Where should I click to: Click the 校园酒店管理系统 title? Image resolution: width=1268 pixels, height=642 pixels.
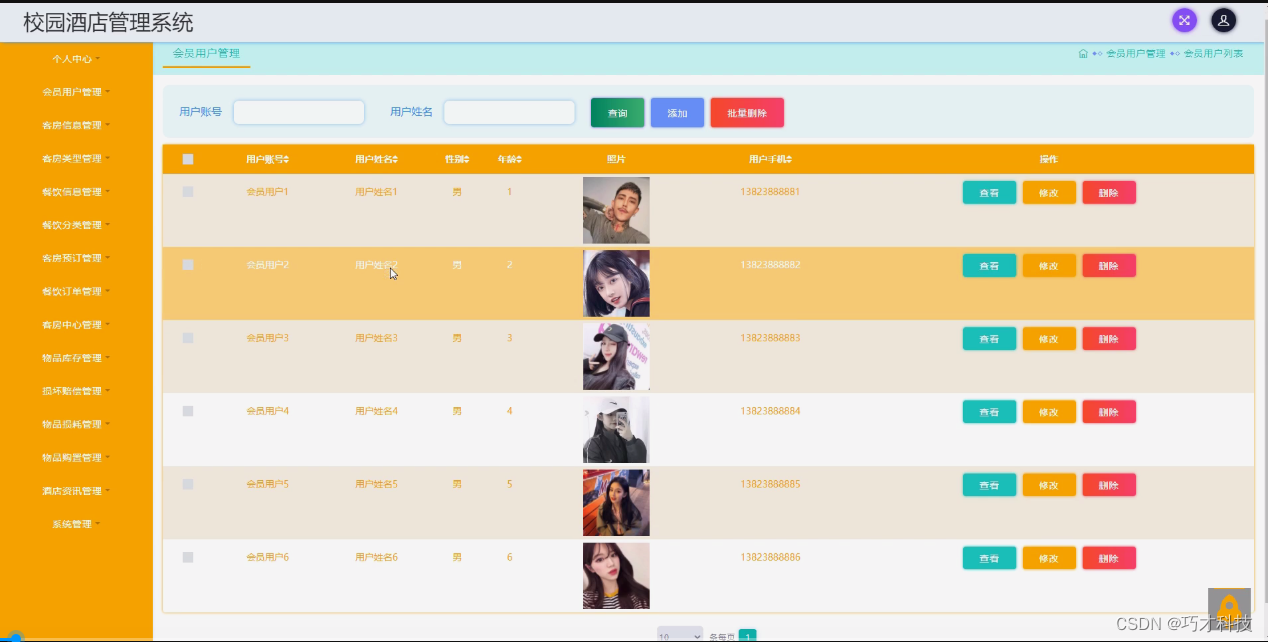(x=108, y=22)
